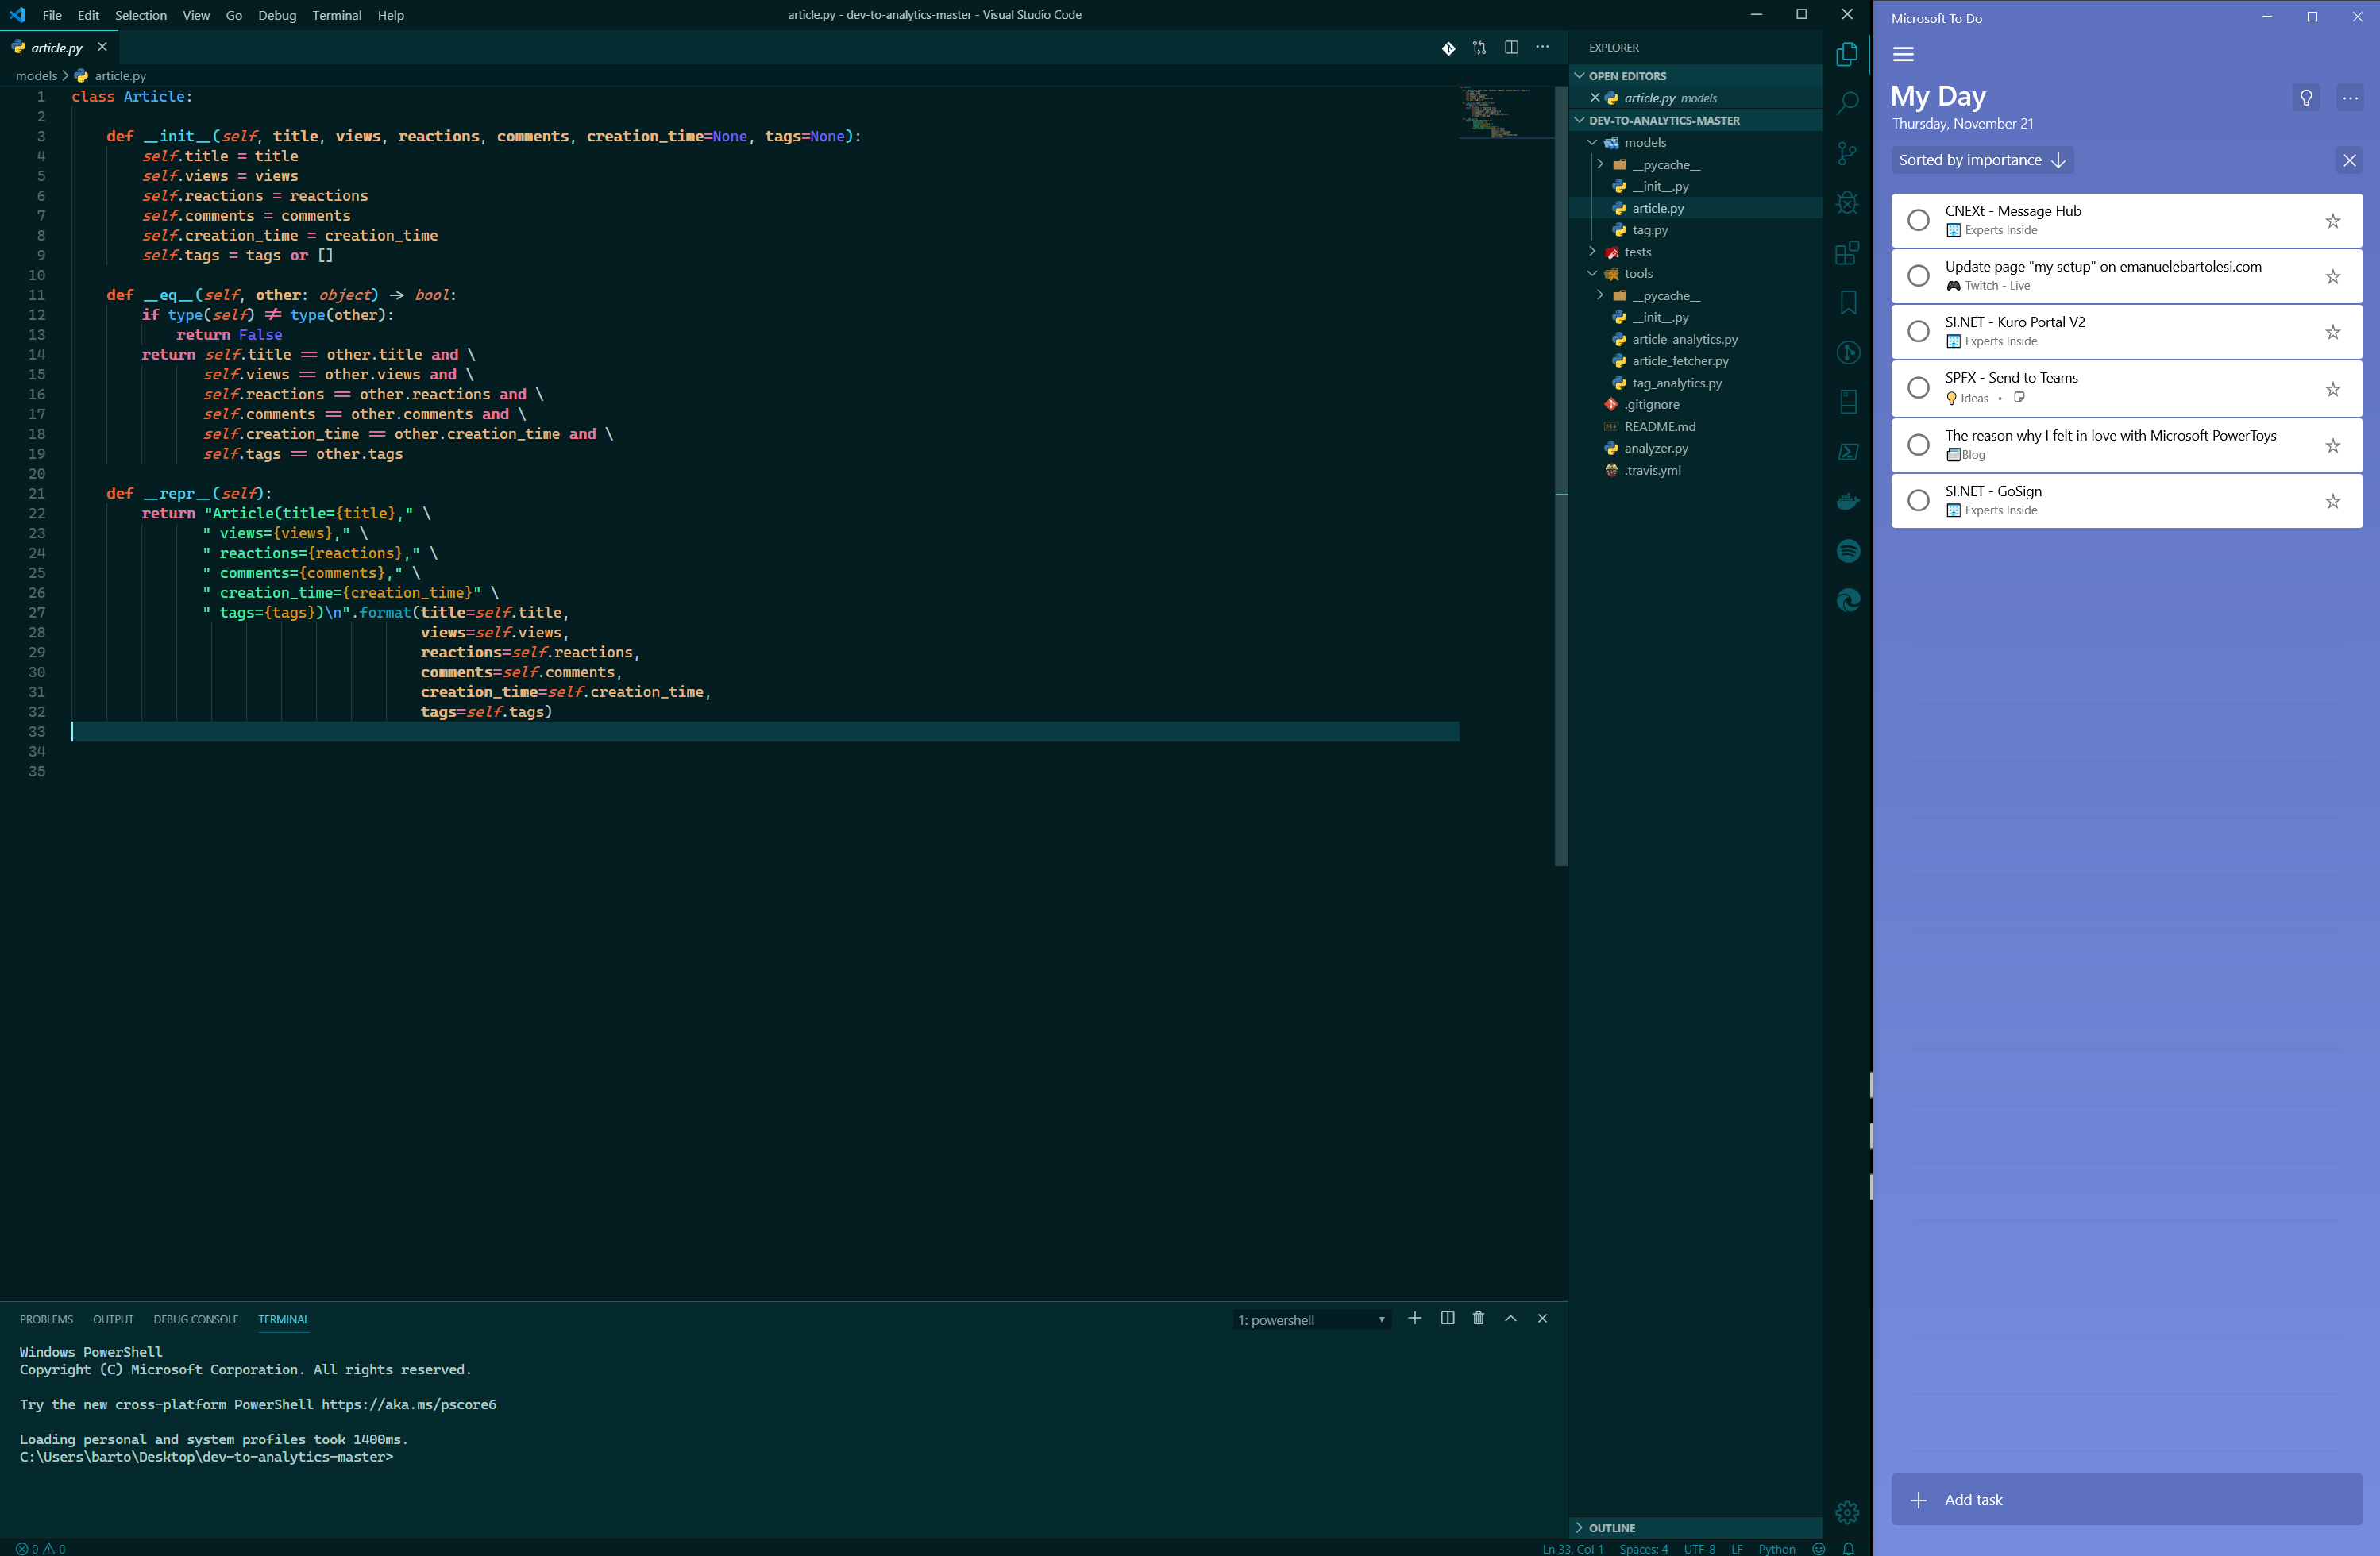The image size is (2380, 1556).
Task: Open the powershell terminal selector dropdown
Action: [x=1311, y=1320]
